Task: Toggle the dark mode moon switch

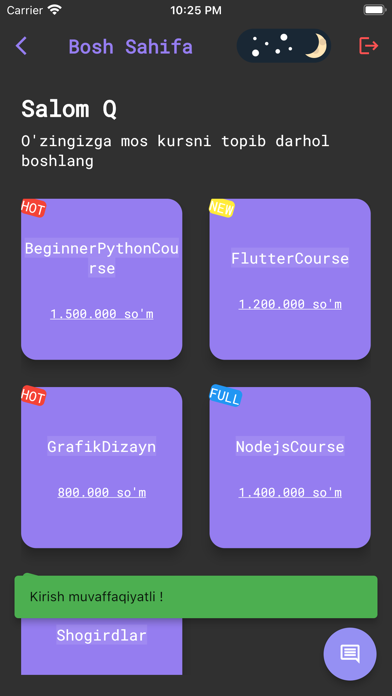Action: click(284, 46)
